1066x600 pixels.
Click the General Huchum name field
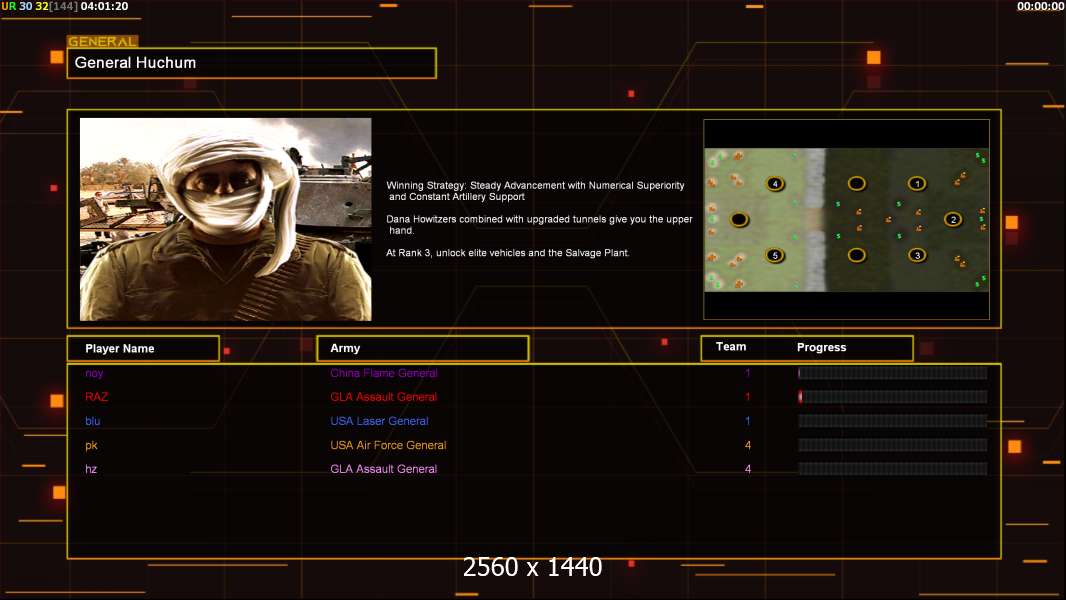tap(251, 63)
